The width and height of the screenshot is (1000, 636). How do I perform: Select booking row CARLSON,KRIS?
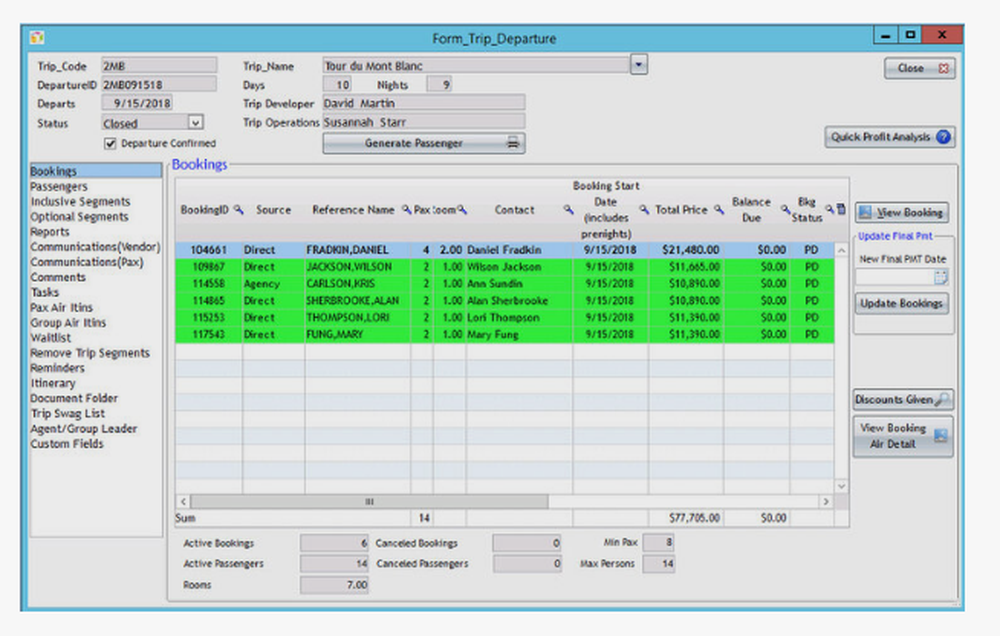pos(504,283)
